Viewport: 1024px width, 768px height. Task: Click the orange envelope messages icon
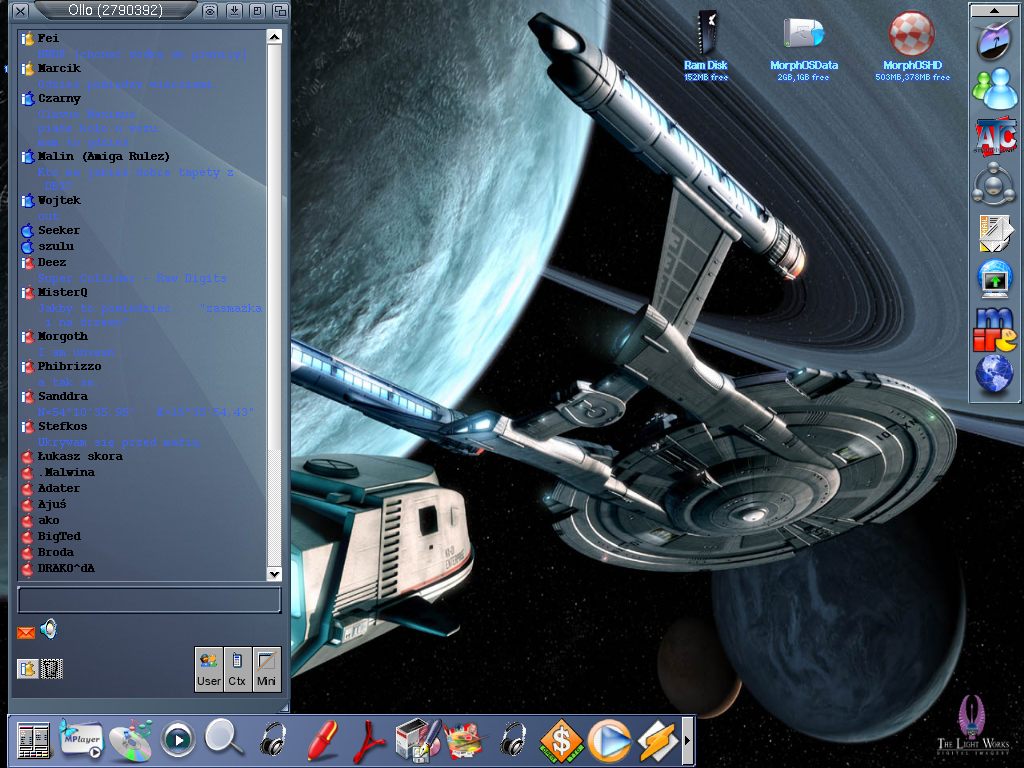click(x=25, y=632)
